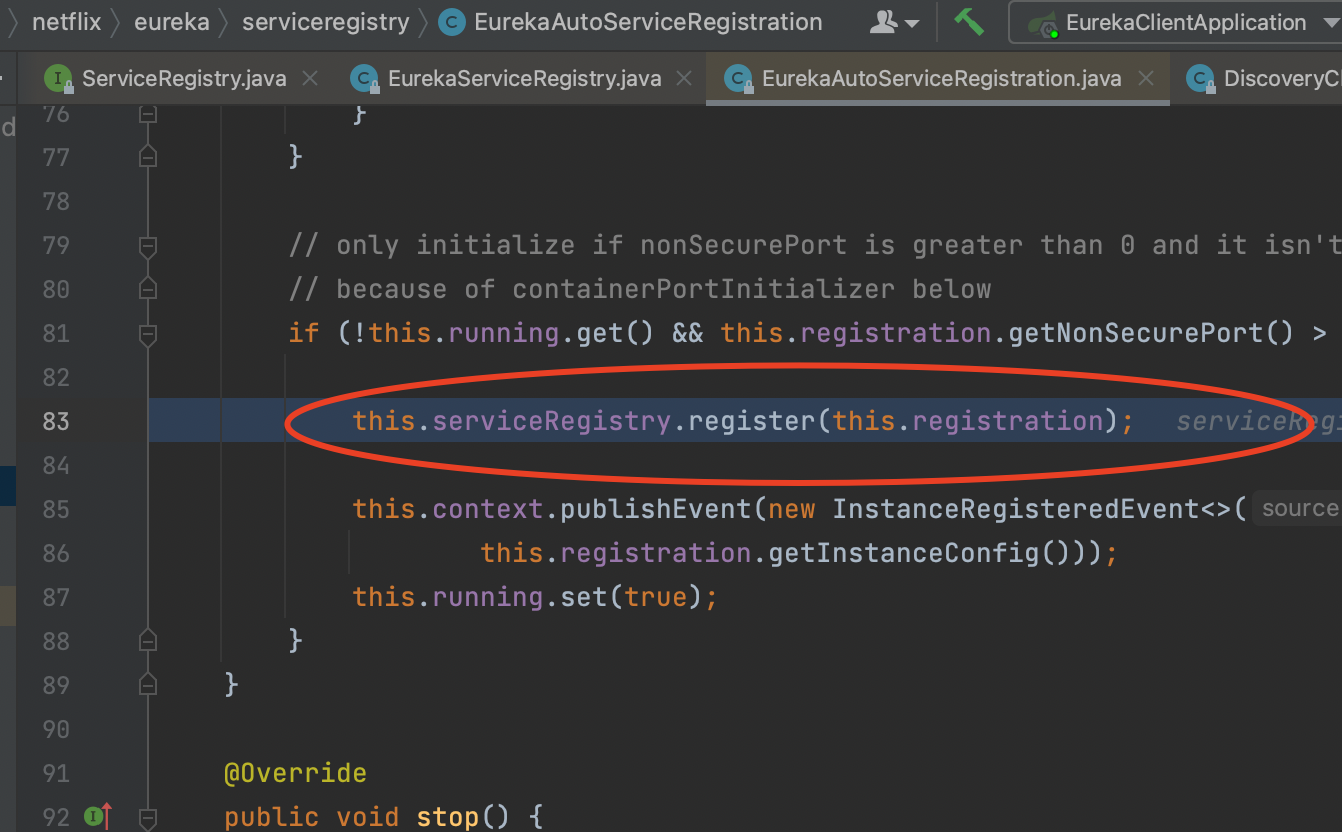The image size is (1342, 832).
Task: Click the @Override annotation
Action: pyautogui.click(x=296, y=773)
